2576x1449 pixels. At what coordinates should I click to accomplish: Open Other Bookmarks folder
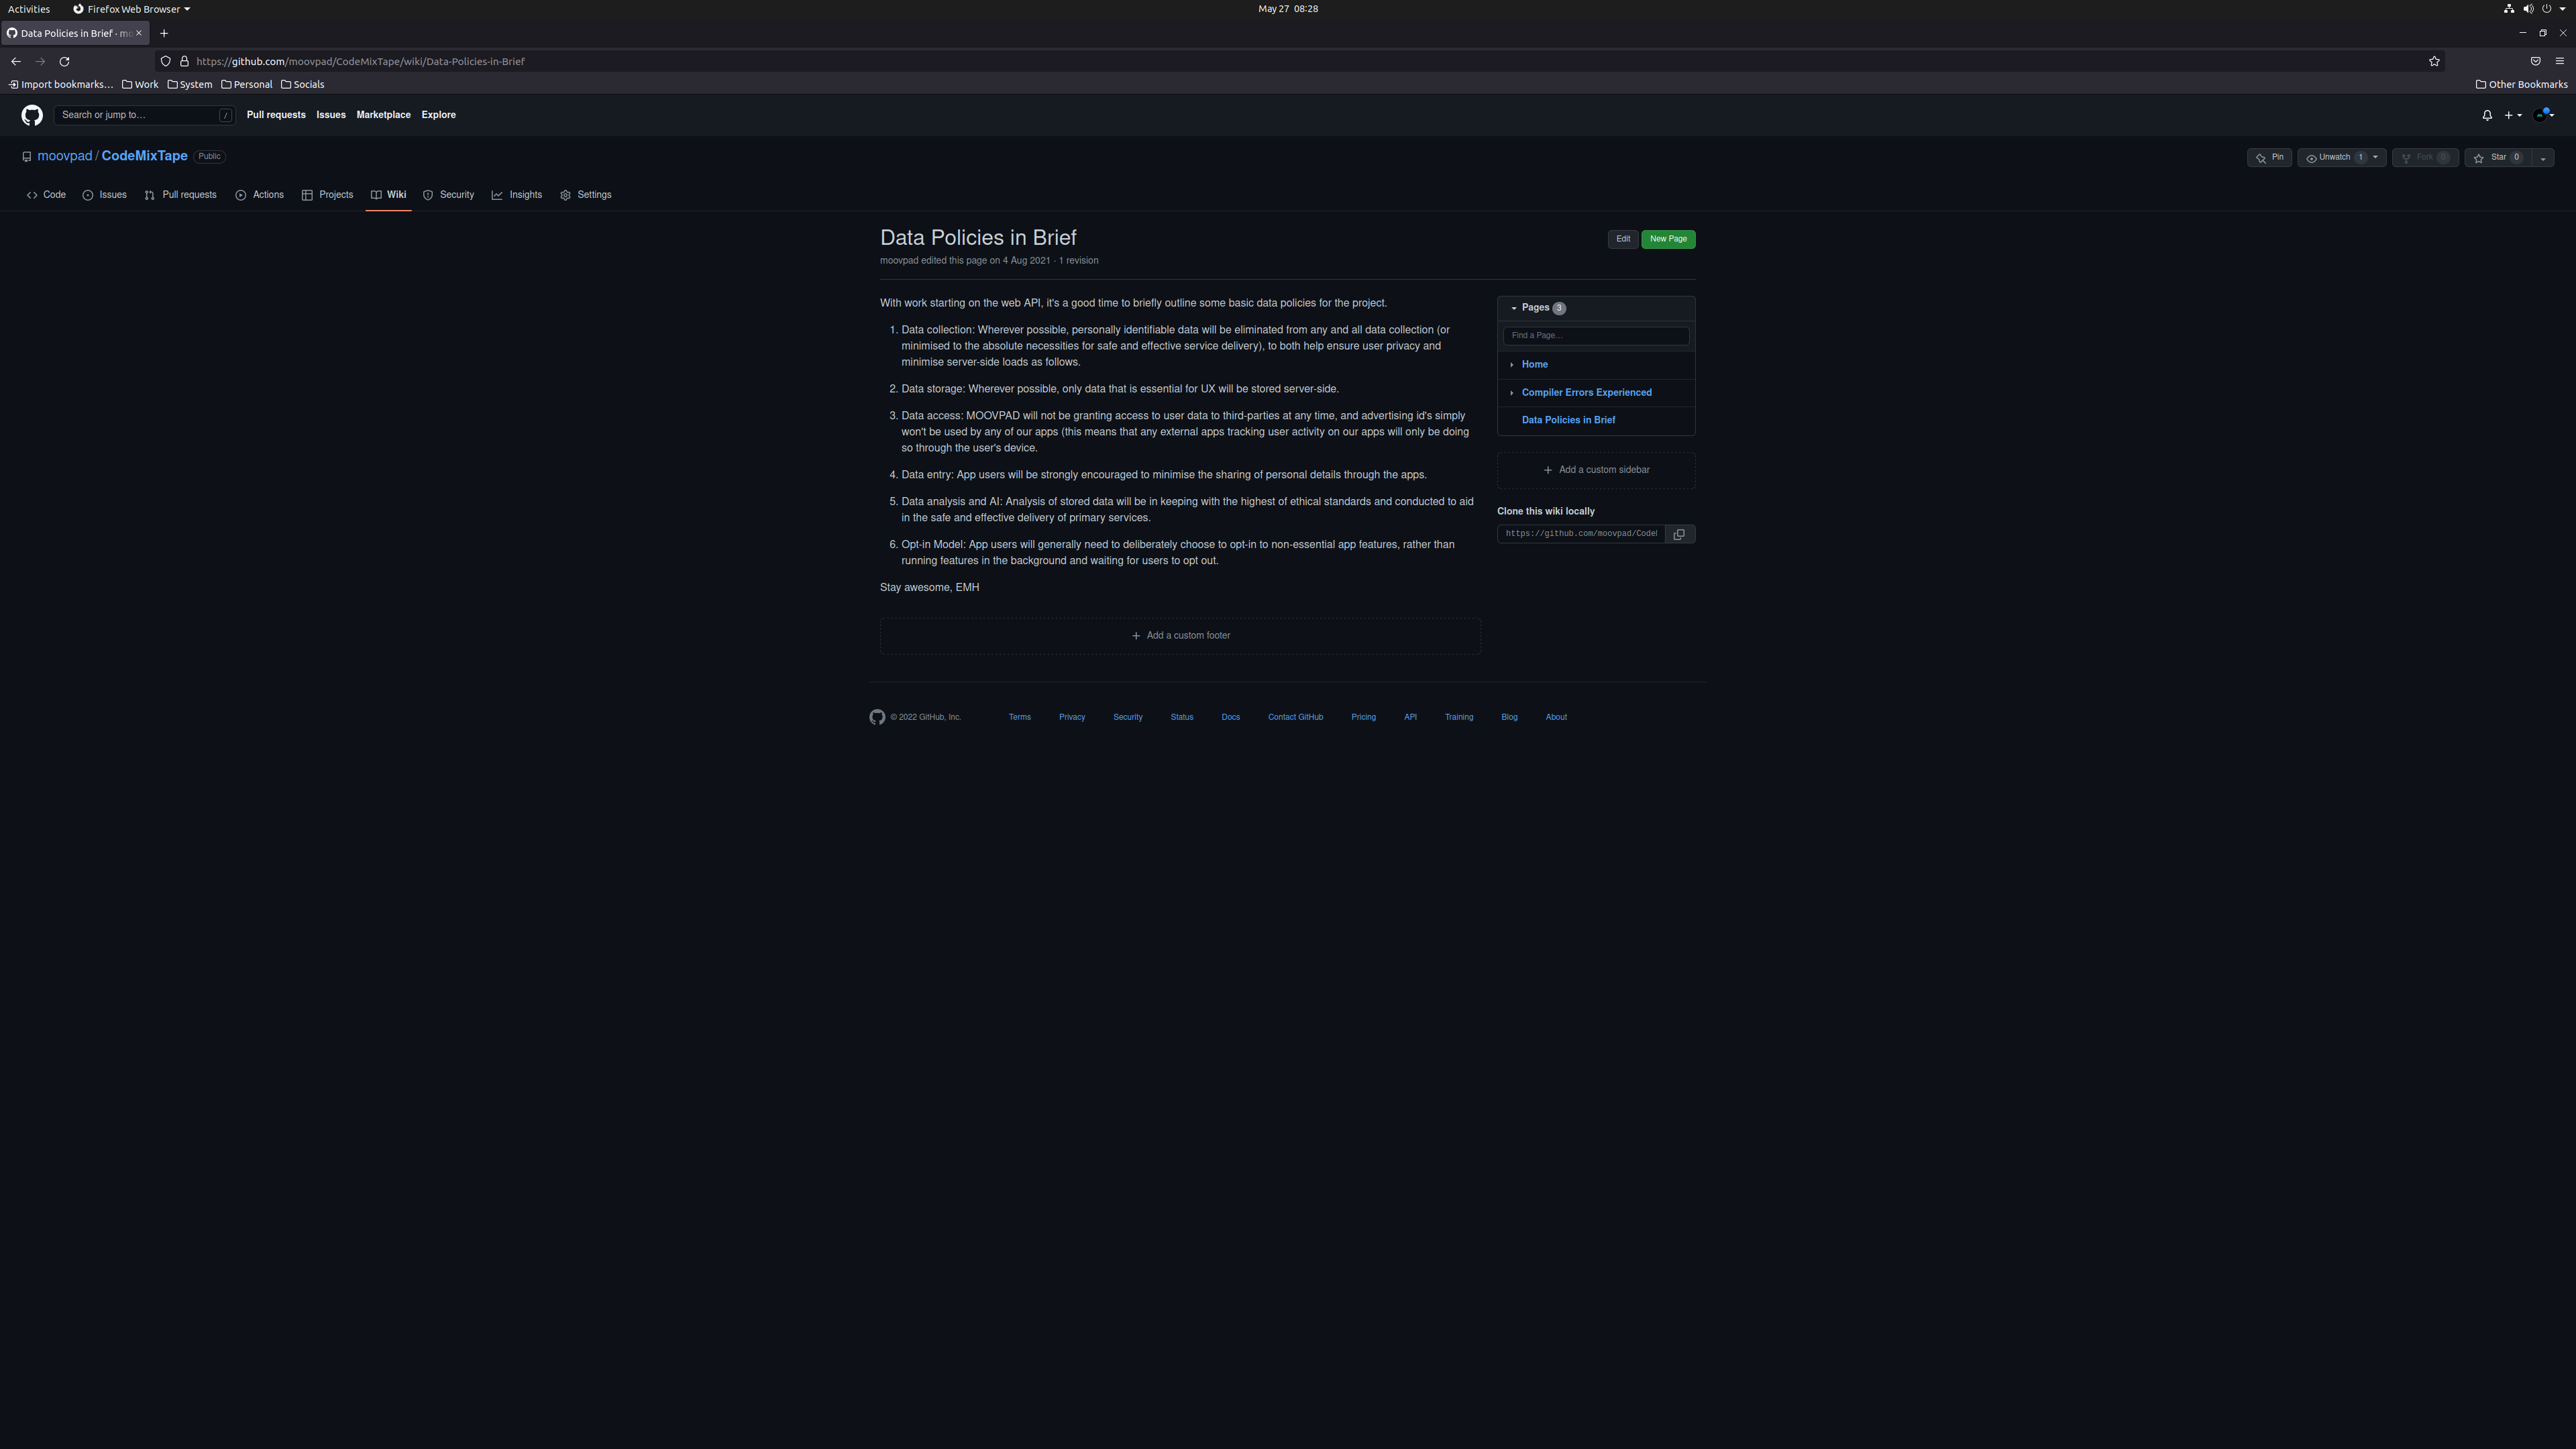click(x=2521, y=84)
